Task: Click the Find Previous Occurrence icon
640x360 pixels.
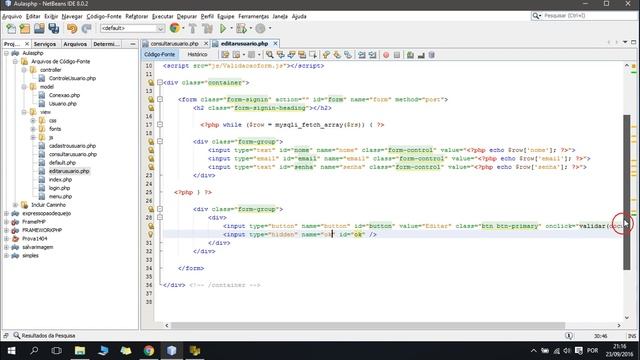Action: click(x=280, y=55)
